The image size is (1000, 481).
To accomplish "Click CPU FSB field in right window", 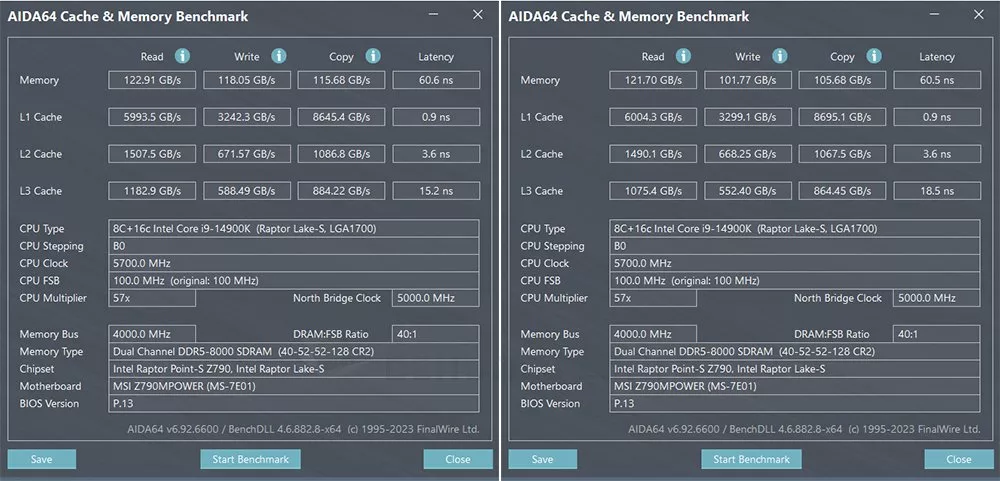I will pyautogui.click(x=795, y=280).
